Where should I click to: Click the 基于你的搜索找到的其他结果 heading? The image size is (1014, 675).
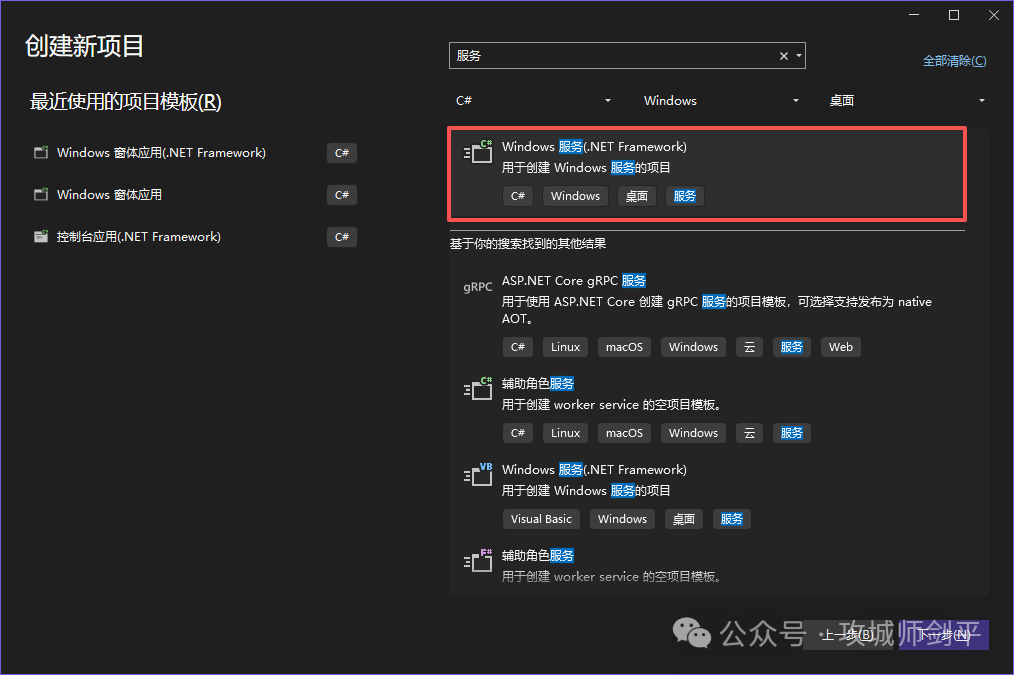pos(528,244)
